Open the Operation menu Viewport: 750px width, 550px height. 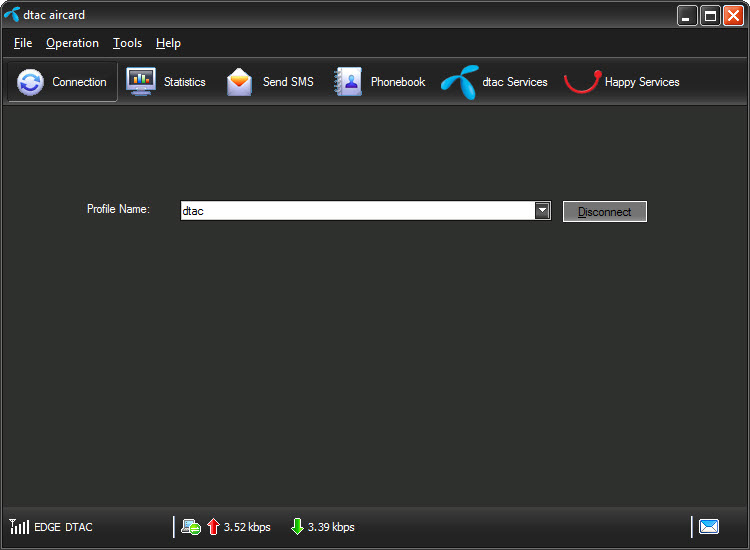pyautogui.click(x=72, y=43)
